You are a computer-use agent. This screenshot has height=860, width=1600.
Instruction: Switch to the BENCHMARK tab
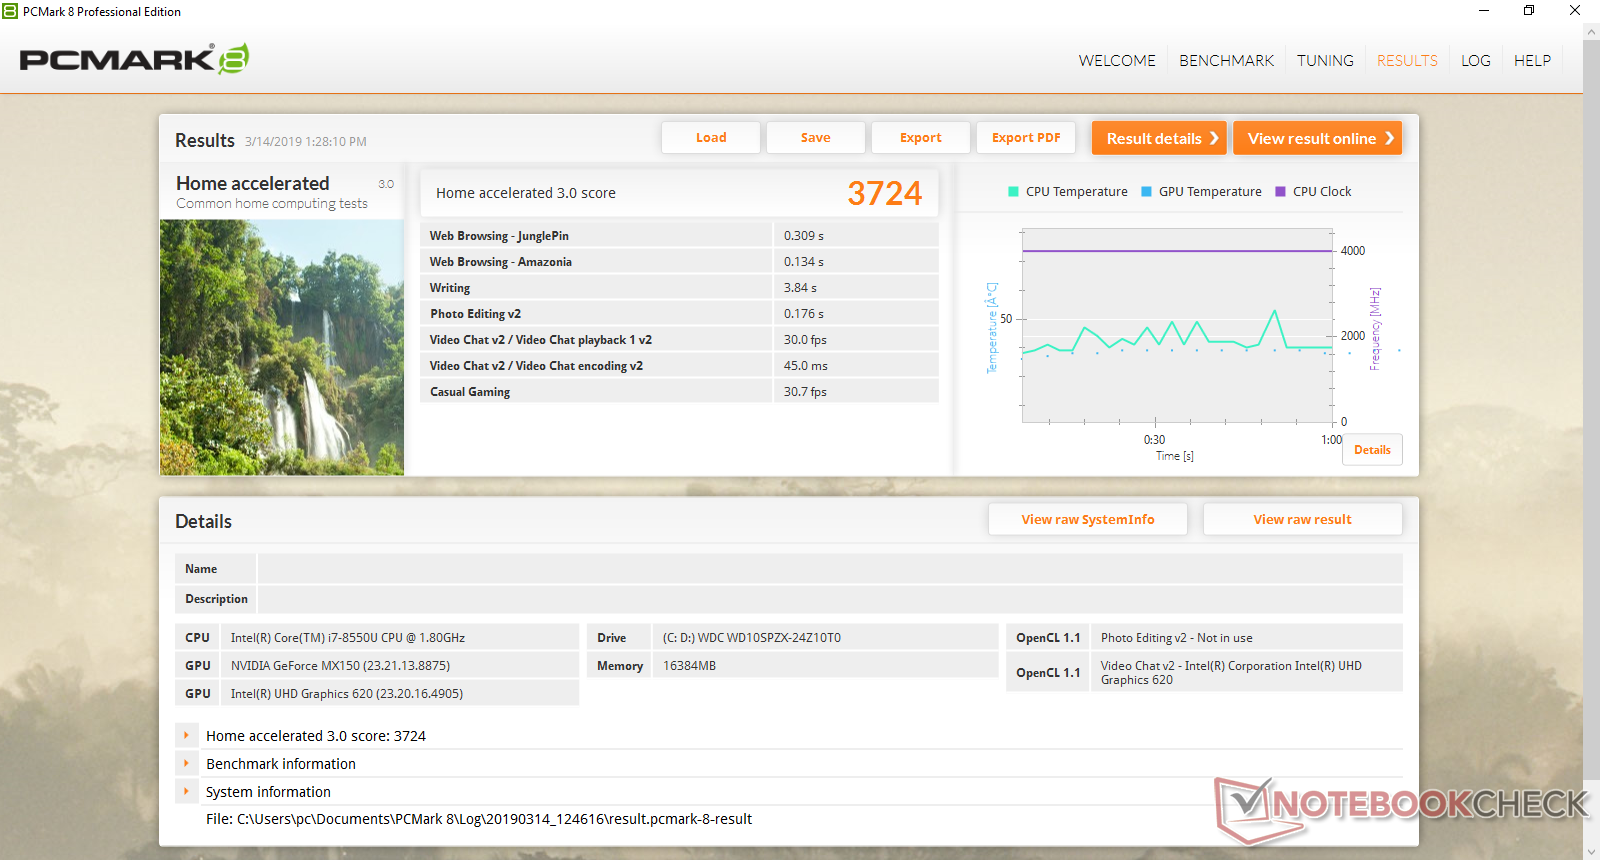pyautogui.click(x=1226, y=61)
